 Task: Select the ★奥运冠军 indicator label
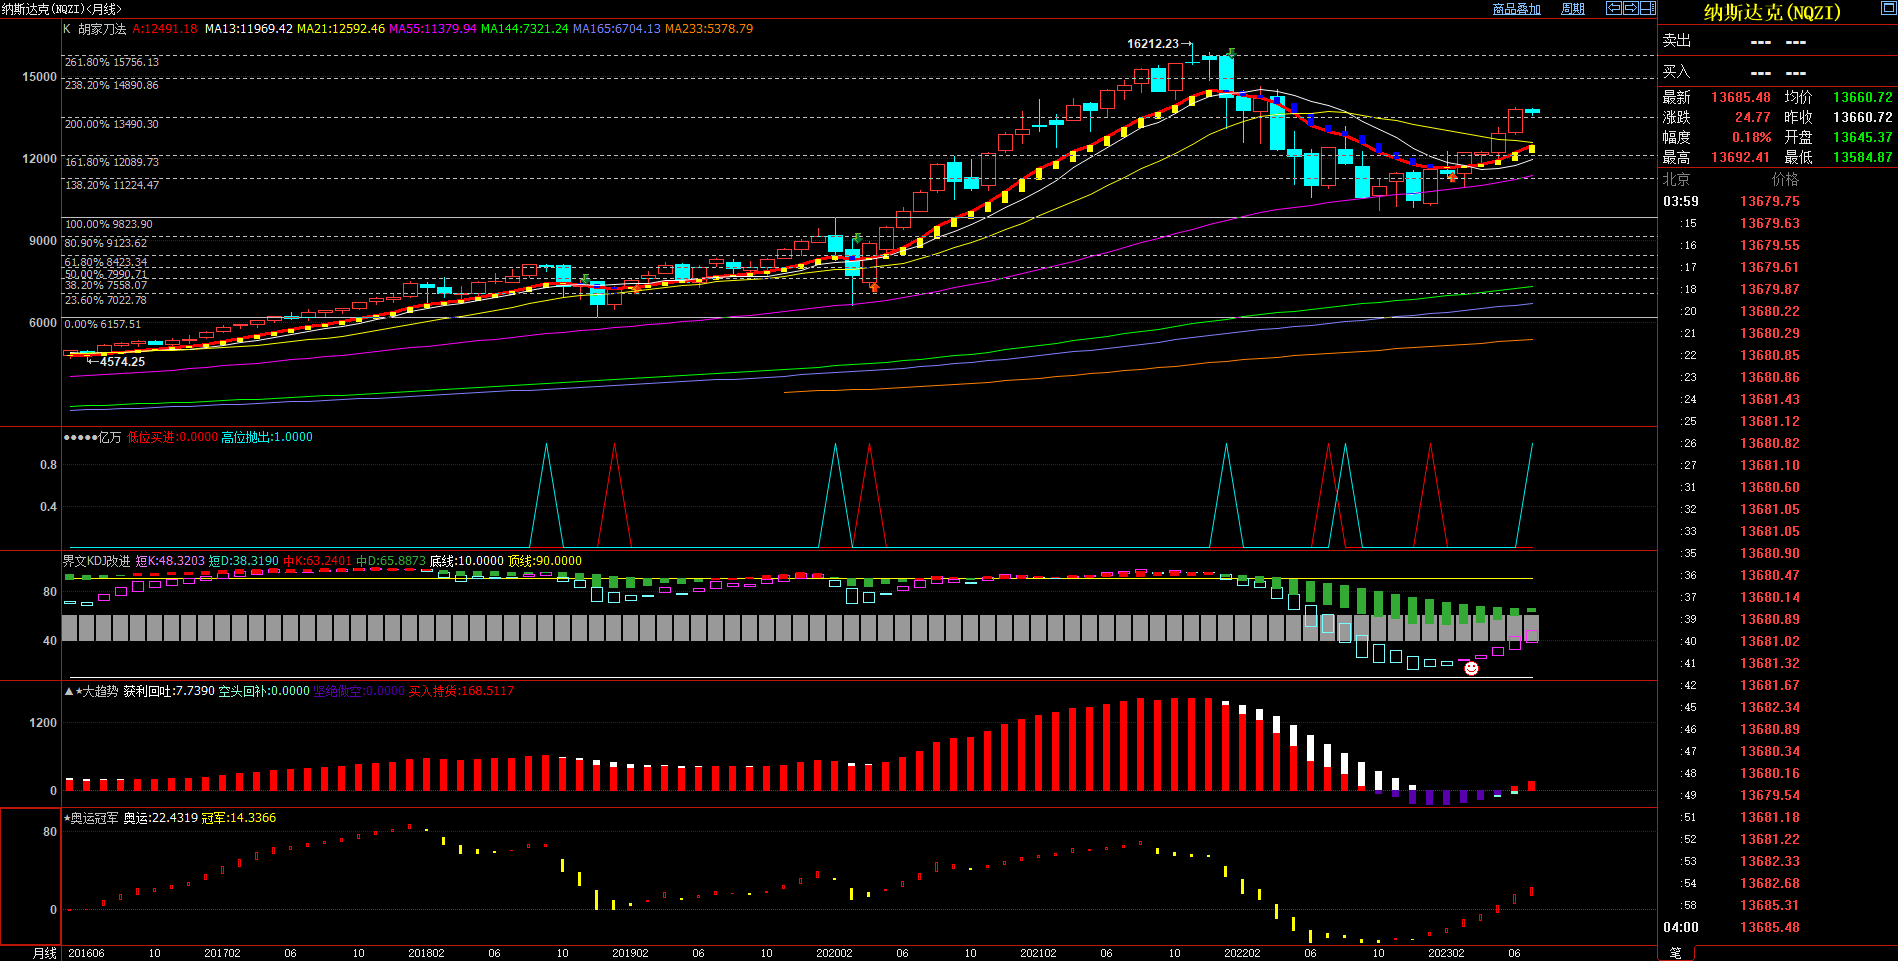point(91,818)
